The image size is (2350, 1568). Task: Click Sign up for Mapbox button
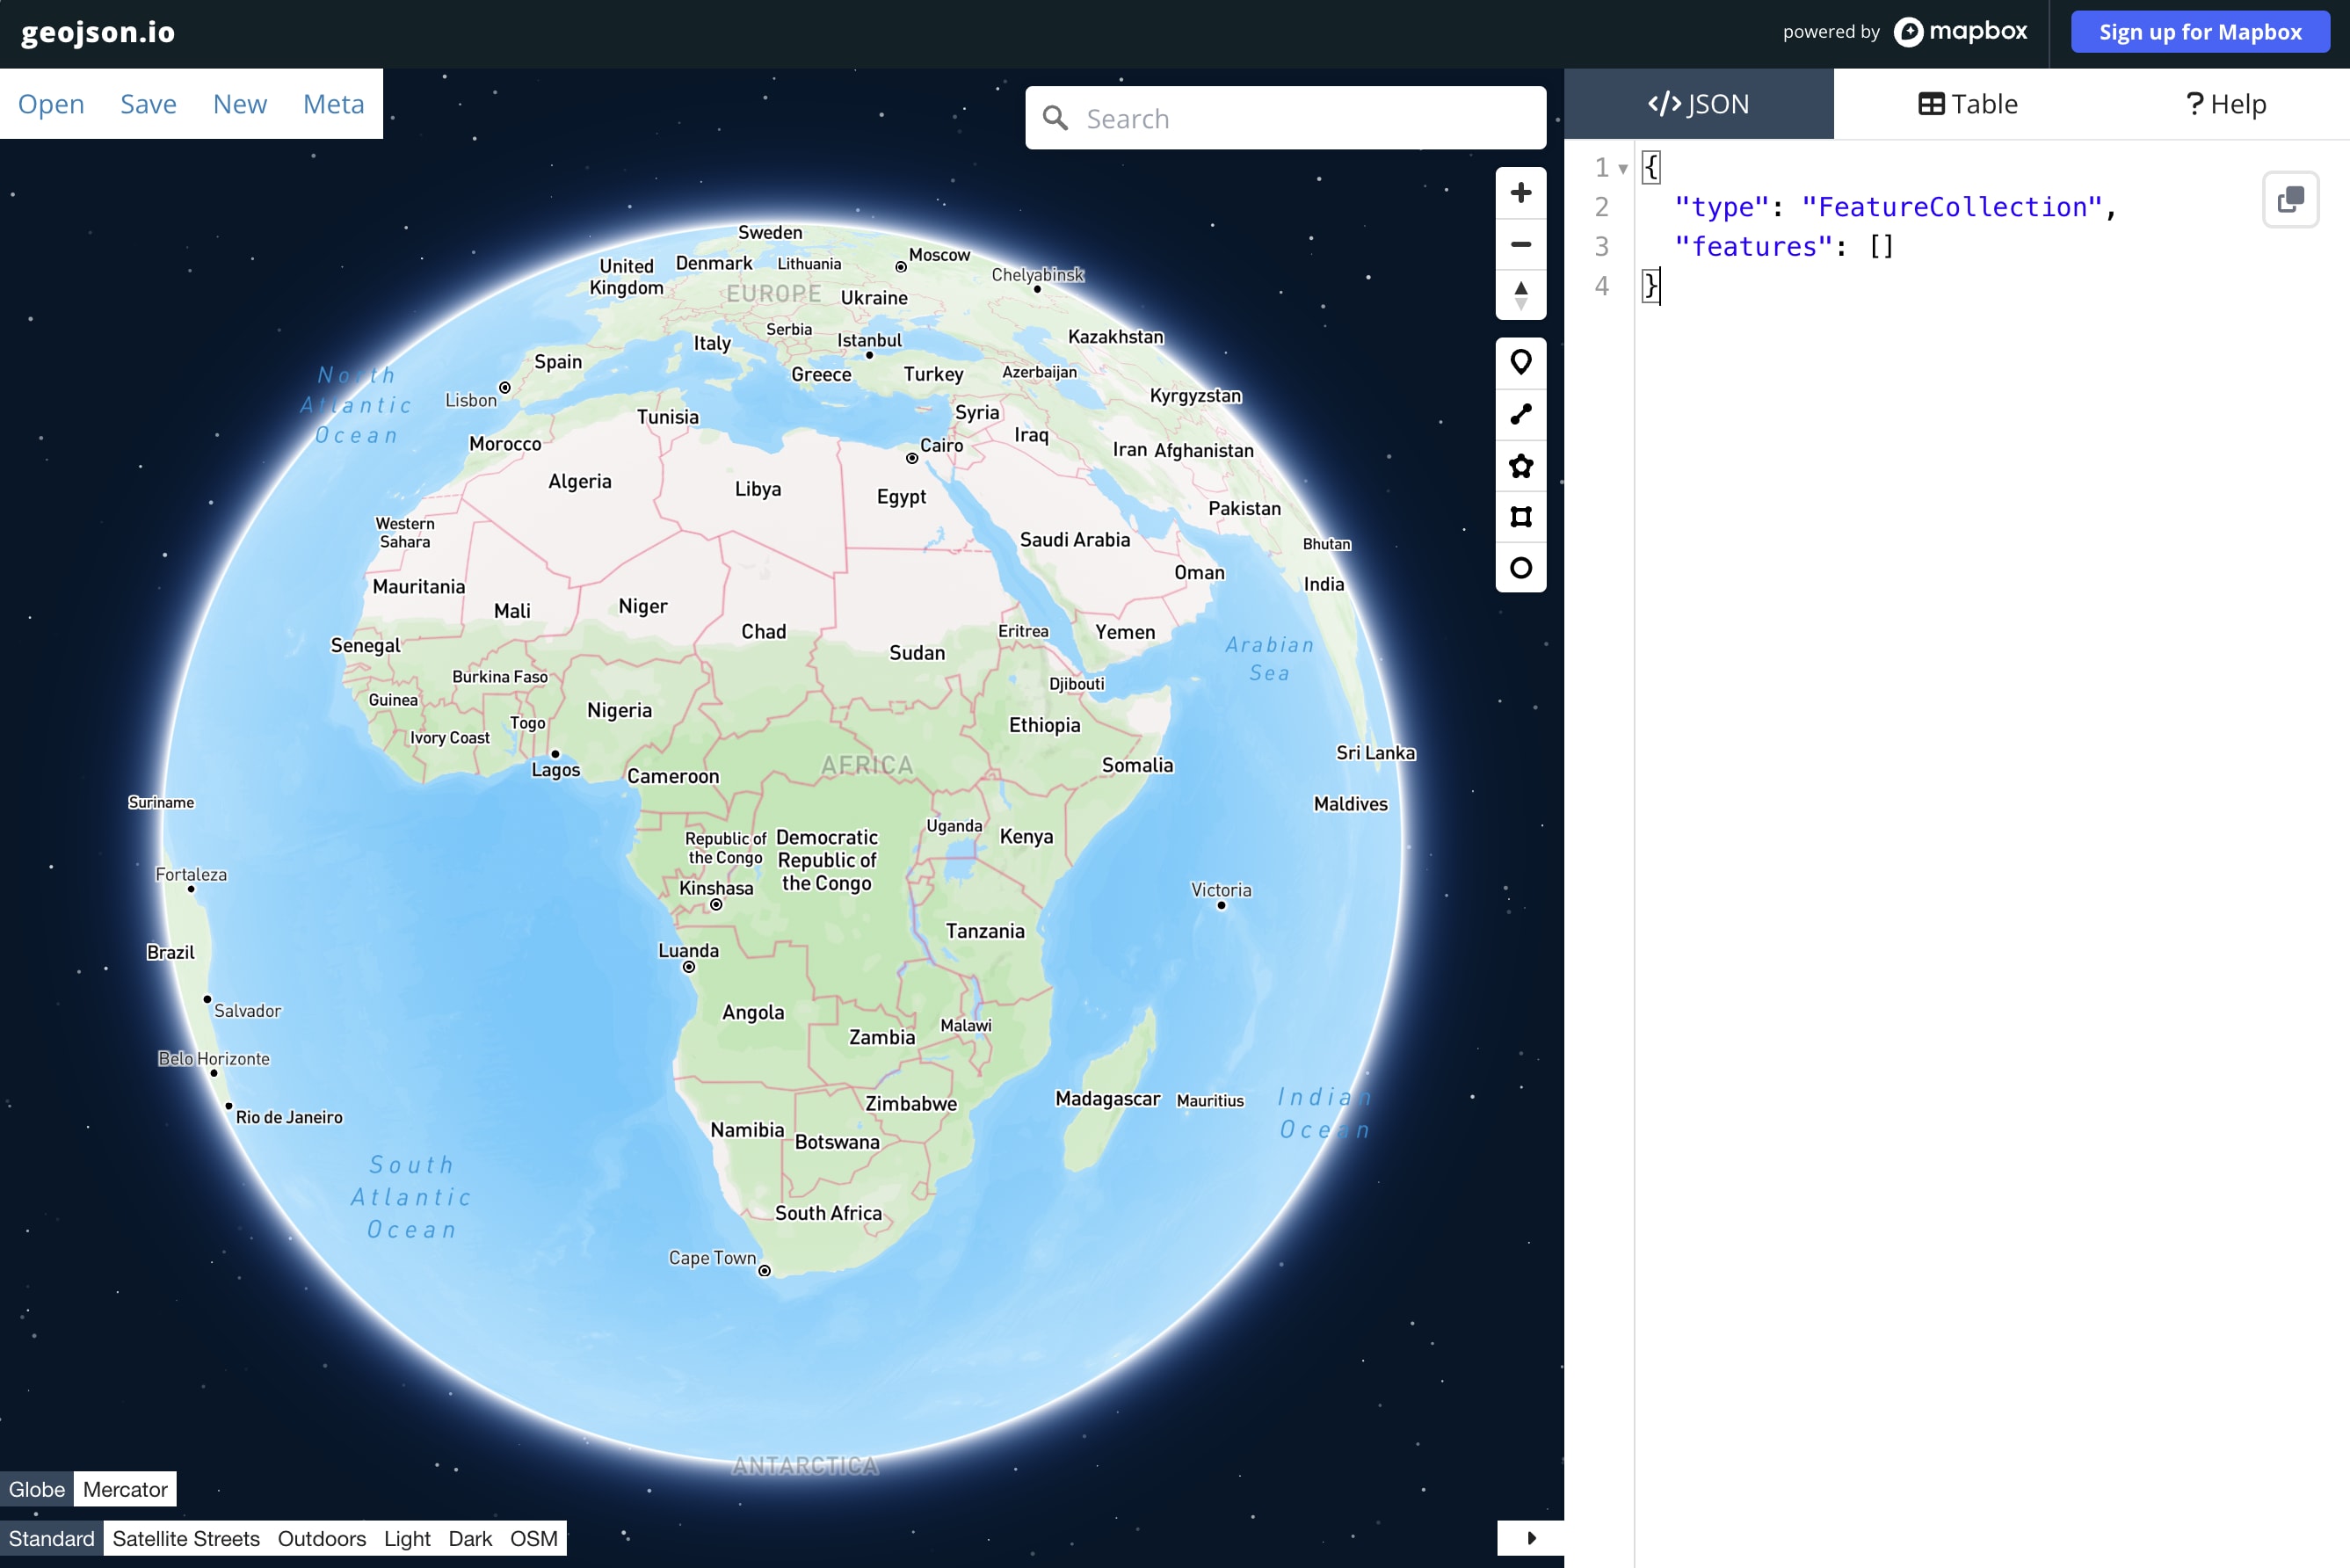coord(2199,32)
